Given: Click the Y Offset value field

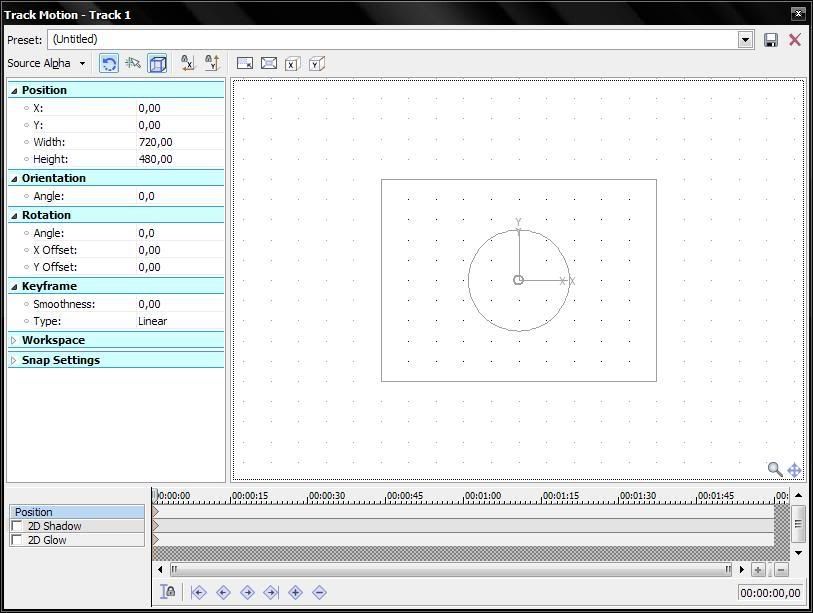Looking at the screenshot, I should (180, 267).
